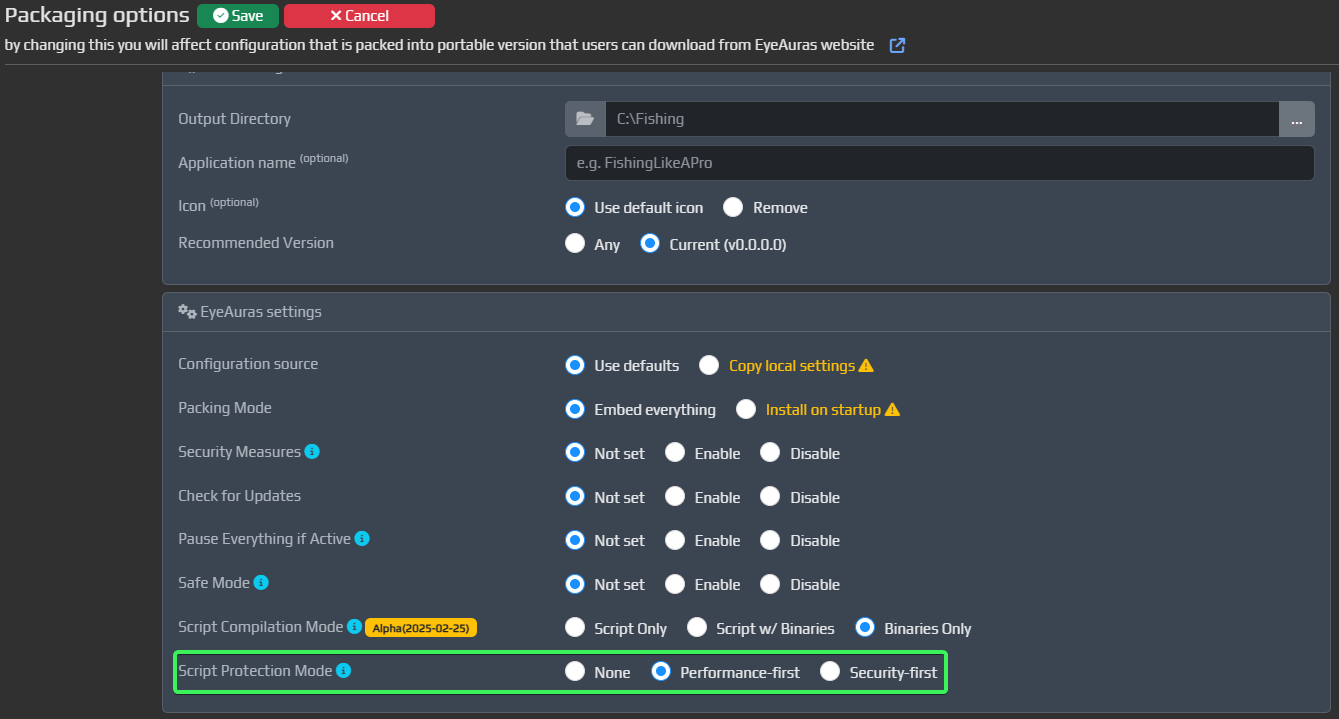Viewport: 1339px width, 719px height.
Task: Click the Script Protection Mode info icon
Action: 343,671
